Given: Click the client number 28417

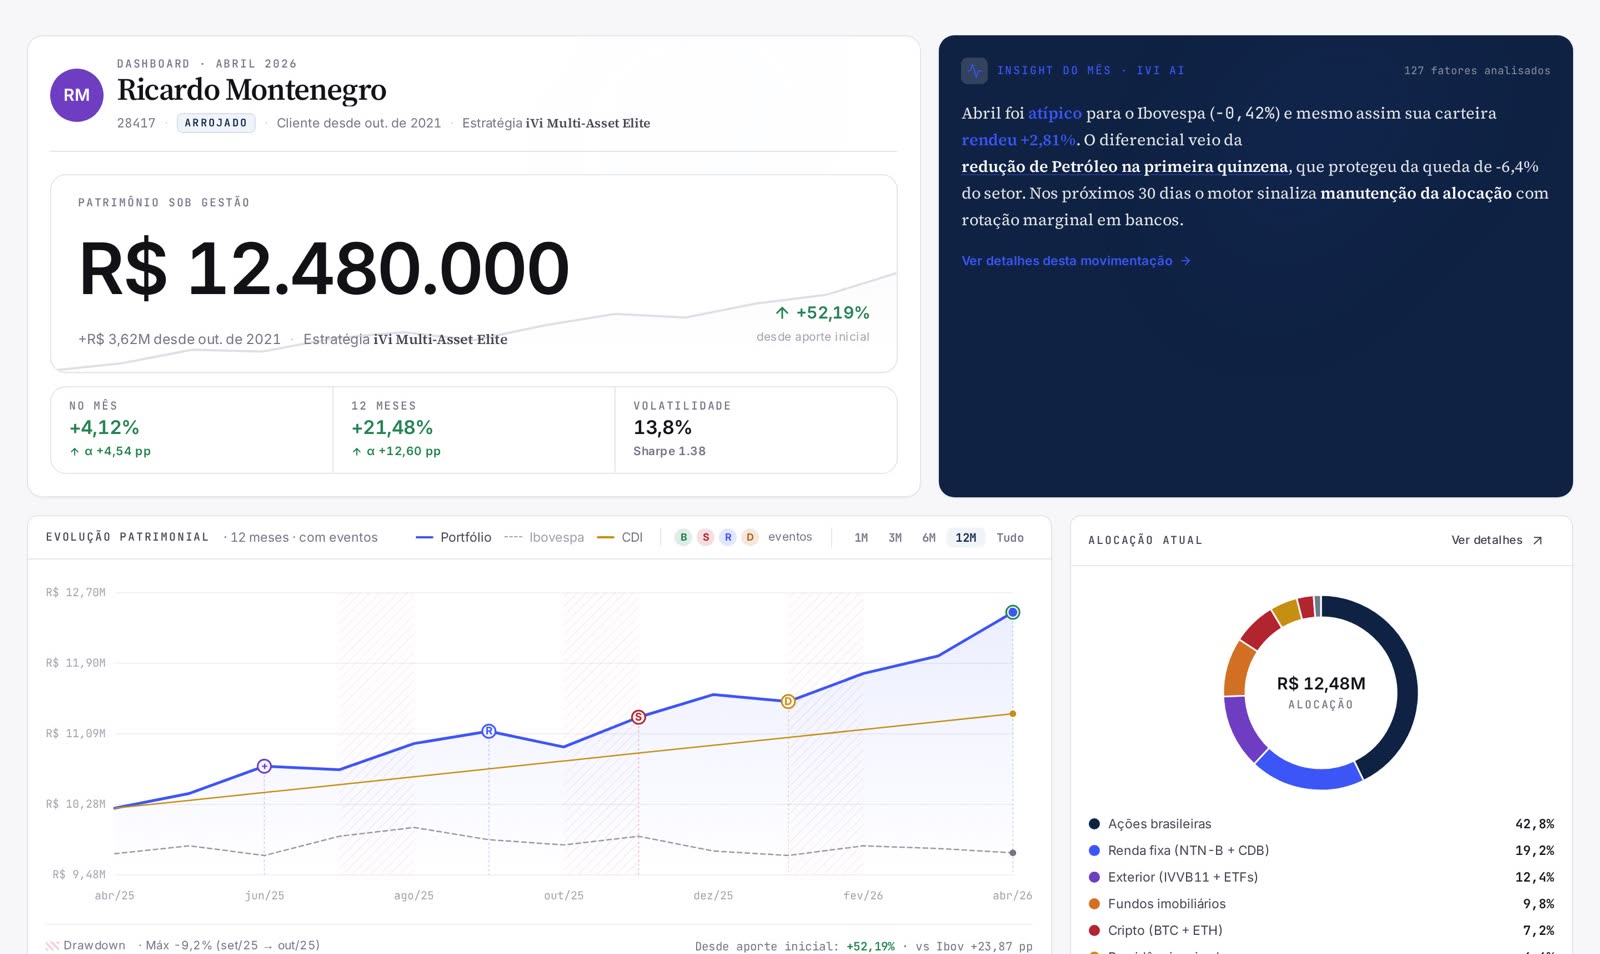Looking at the screenshot, I should click(x=136, y=123).
